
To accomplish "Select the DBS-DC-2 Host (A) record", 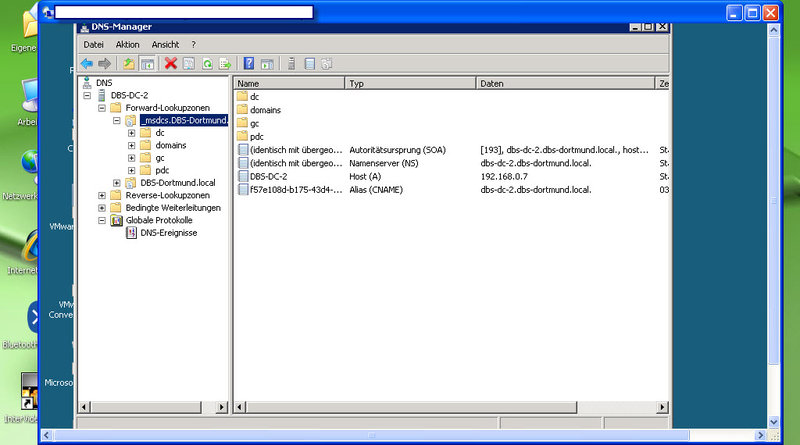I will 268,177.
